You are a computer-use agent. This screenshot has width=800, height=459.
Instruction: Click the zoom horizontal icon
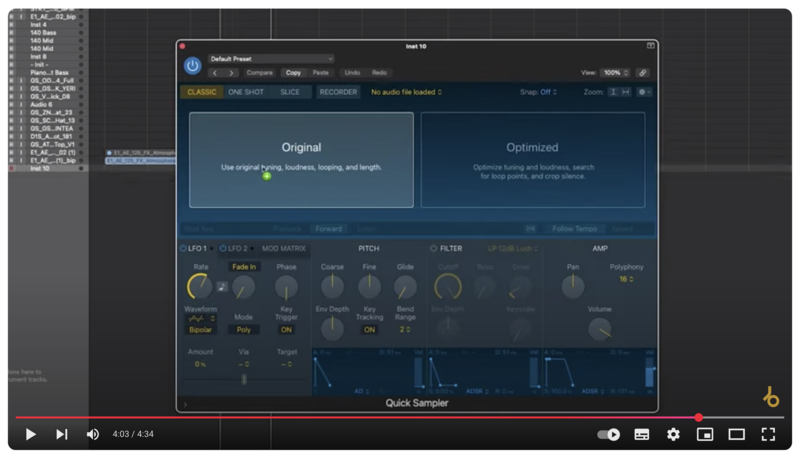tap(626, 92)
